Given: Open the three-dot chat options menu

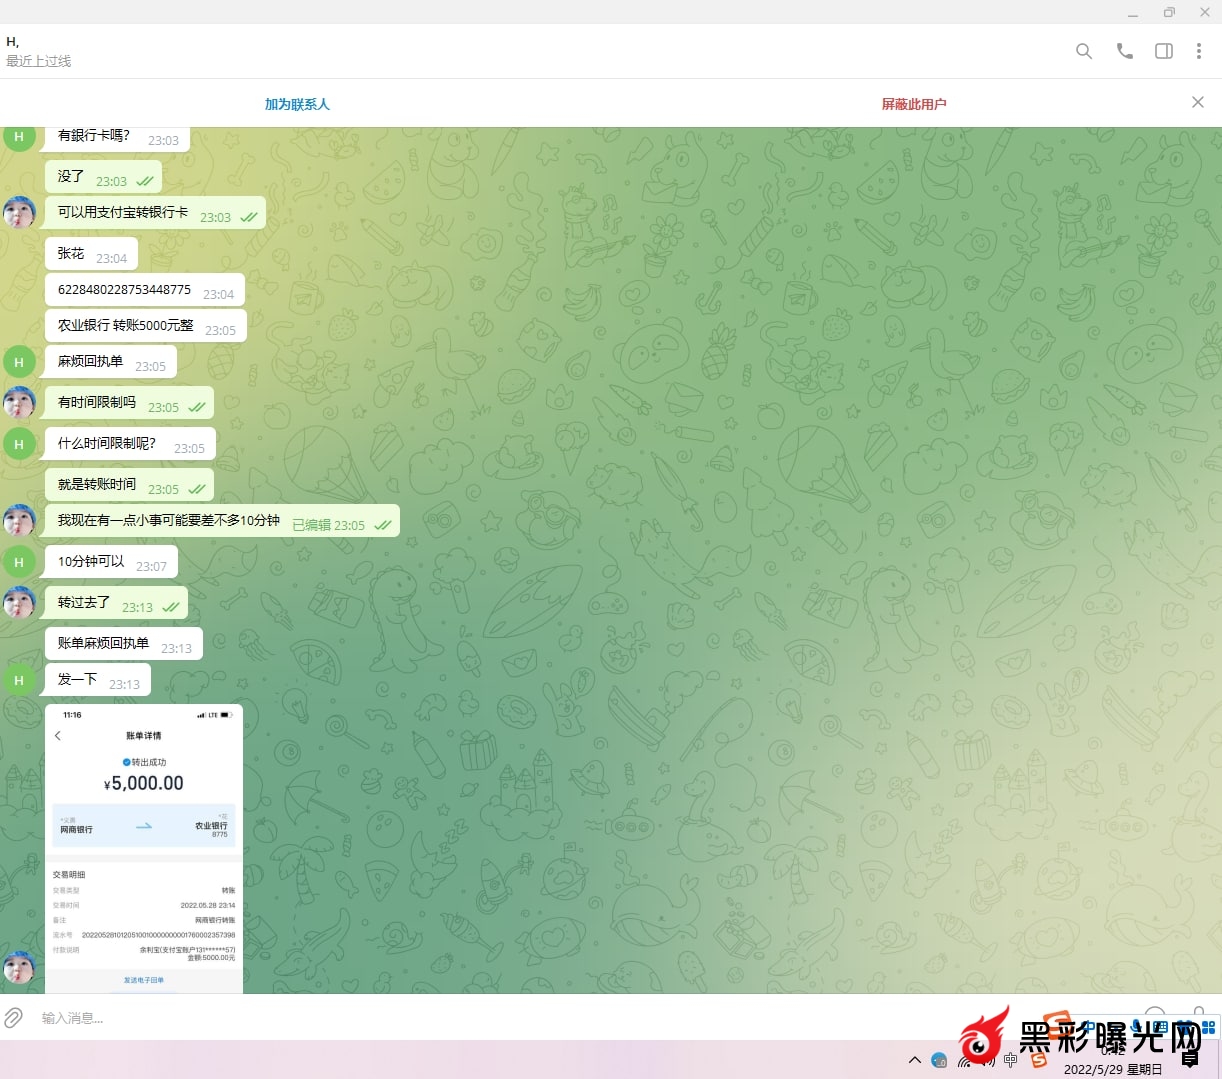Looking at the screenshot, I should pos(1198,51).
